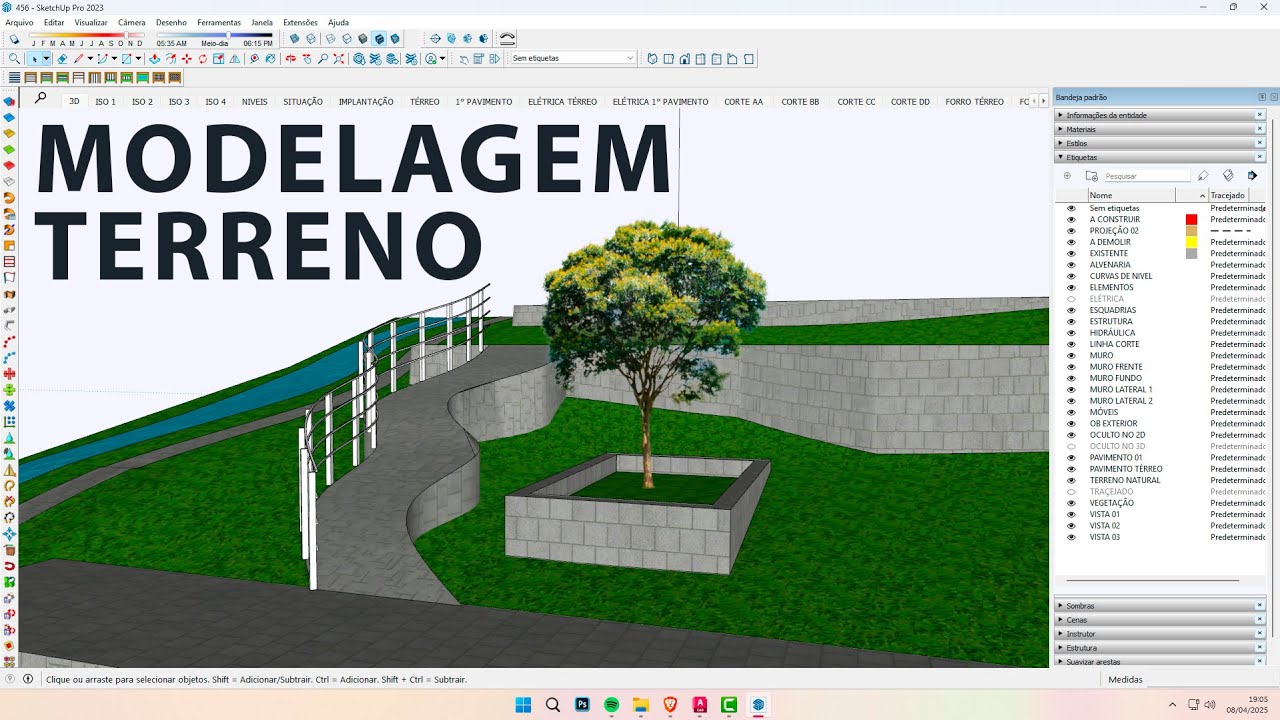Adjust the time-of-day shadow slider
This screenshot has height=720, width=1280.
tap(228, 36)
